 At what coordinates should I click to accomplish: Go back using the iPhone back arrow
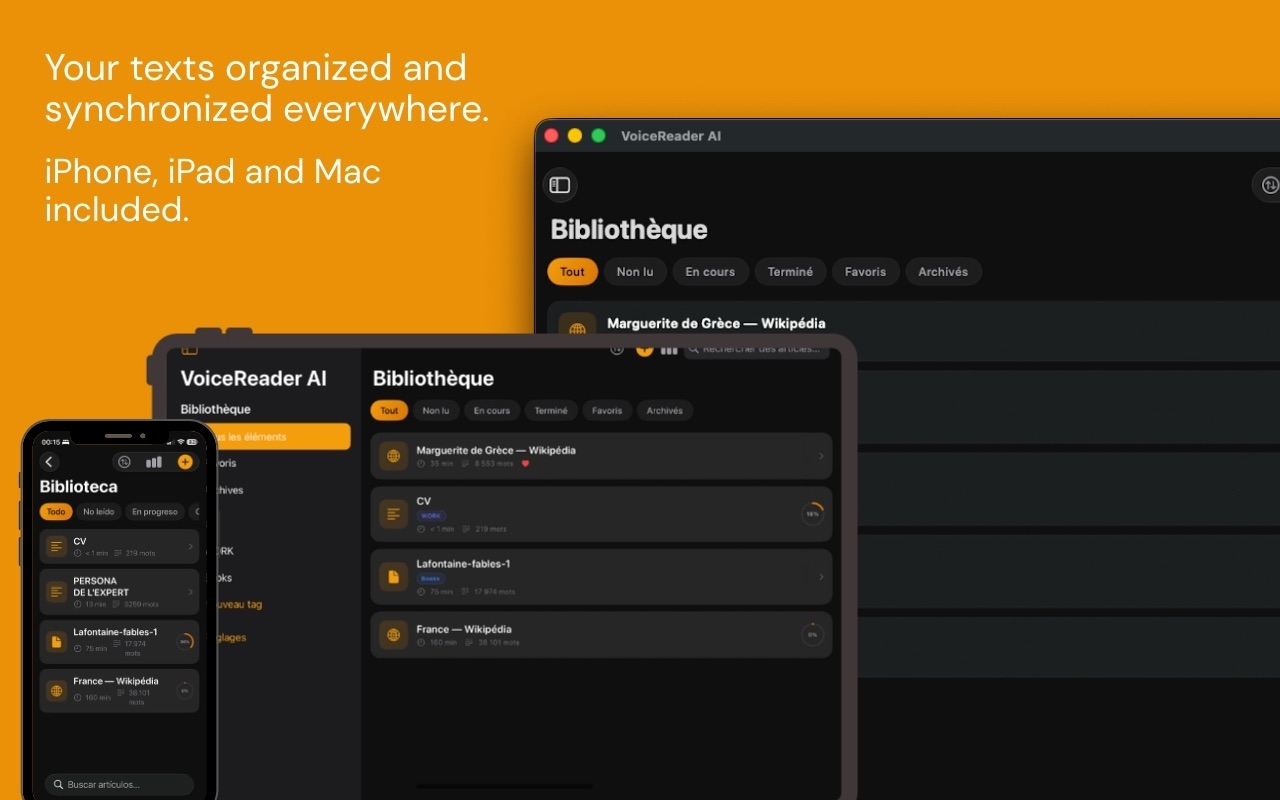pos(50,462)
